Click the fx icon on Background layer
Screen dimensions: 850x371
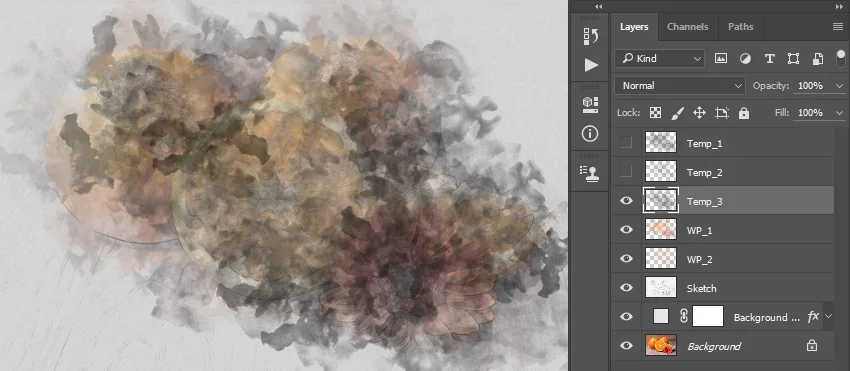pyautogui.click(x=813, y=317)
